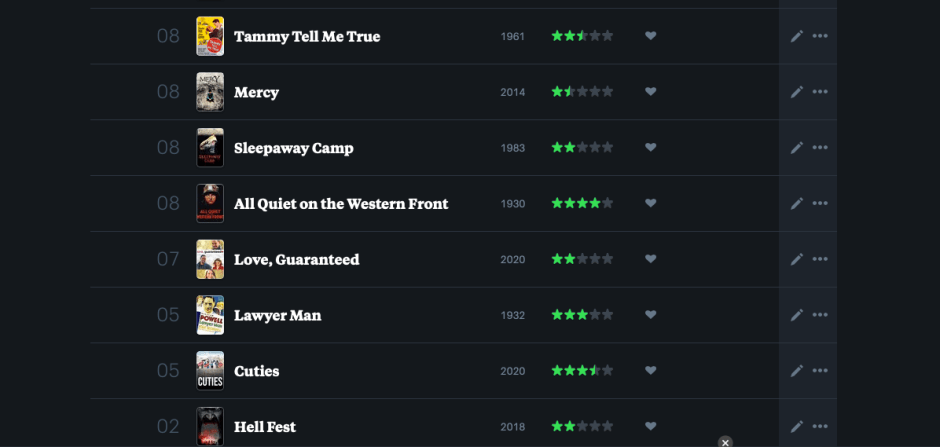The image size is (940, 447).
Task: Open the Sleepaway Camp film title link
Action: (293, 148)
